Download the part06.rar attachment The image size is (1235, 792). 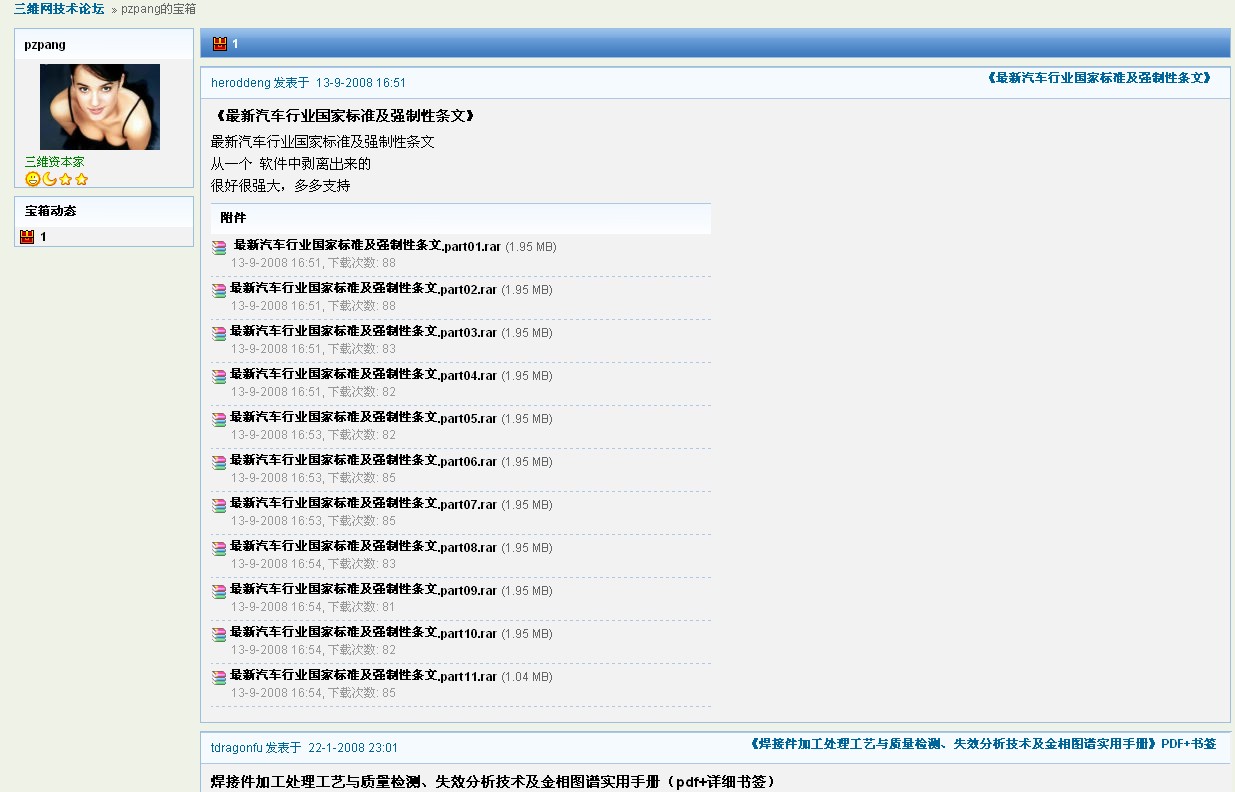364,461
